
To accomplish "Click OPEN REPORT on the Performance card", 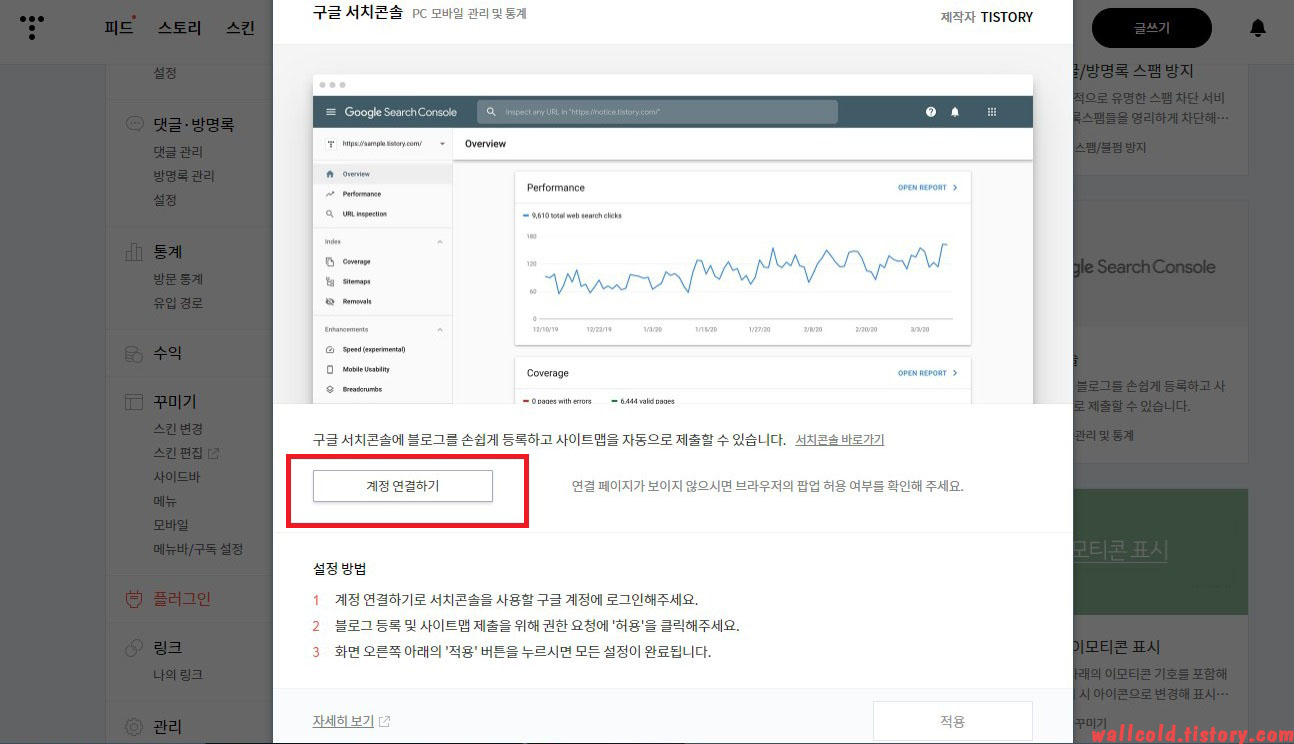I will click(x=927, y=188).
